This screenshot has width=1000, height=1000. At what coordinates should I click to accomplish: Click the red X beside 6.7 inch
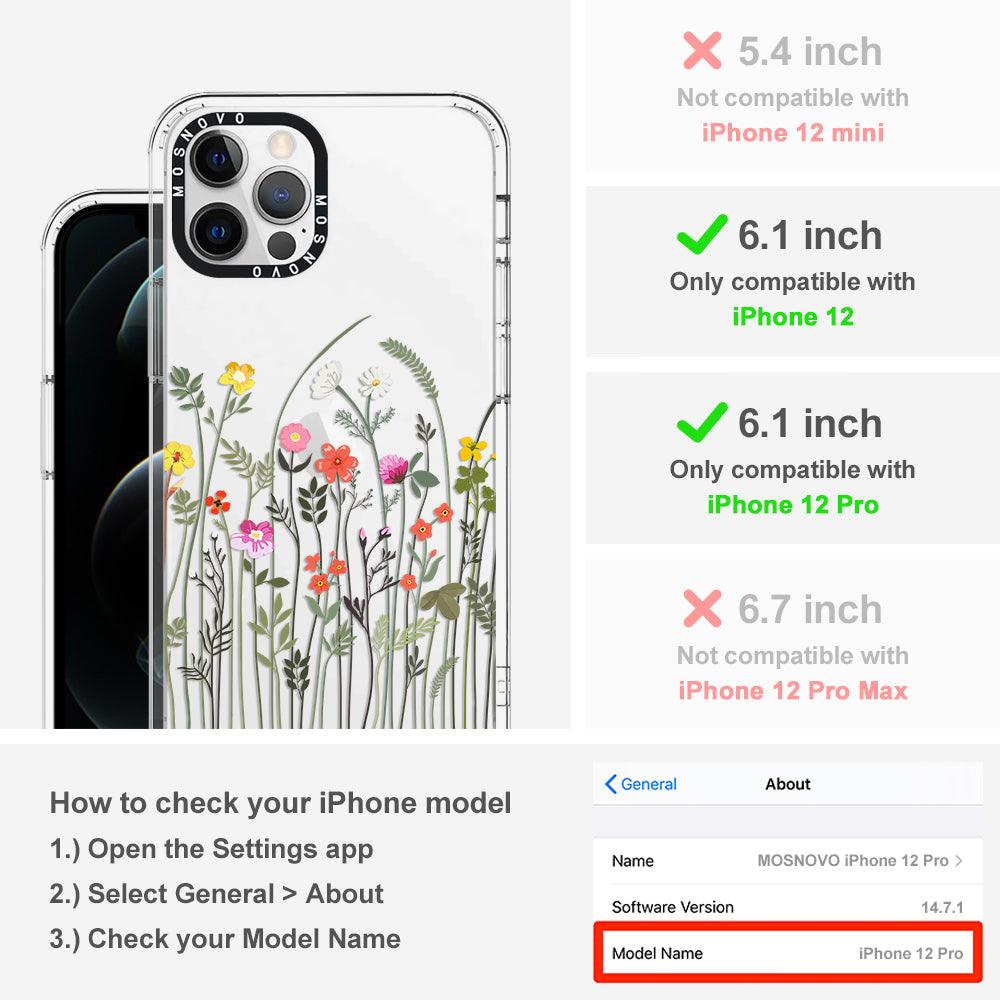pos(702,608)
